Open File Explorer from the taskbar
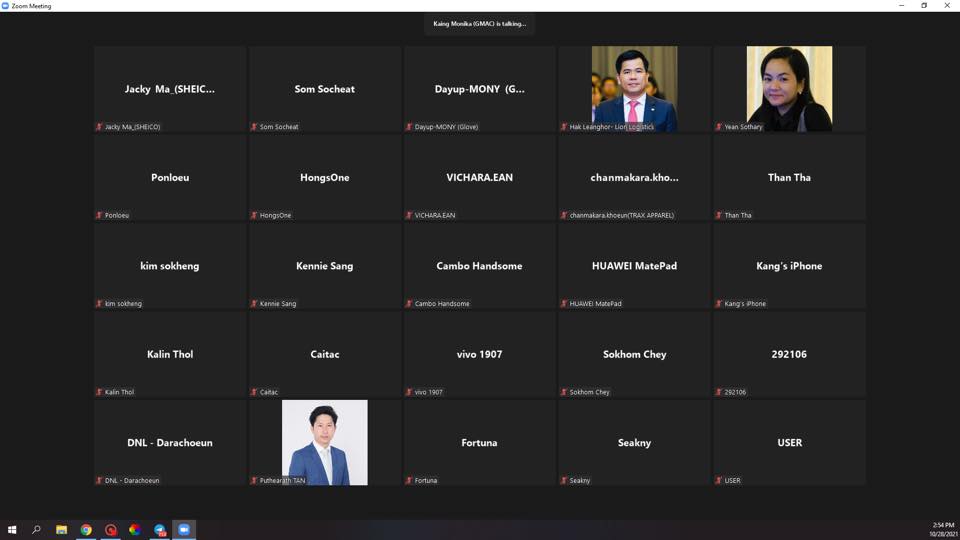This screenshot has width=960, height=540. click(61, 529)
